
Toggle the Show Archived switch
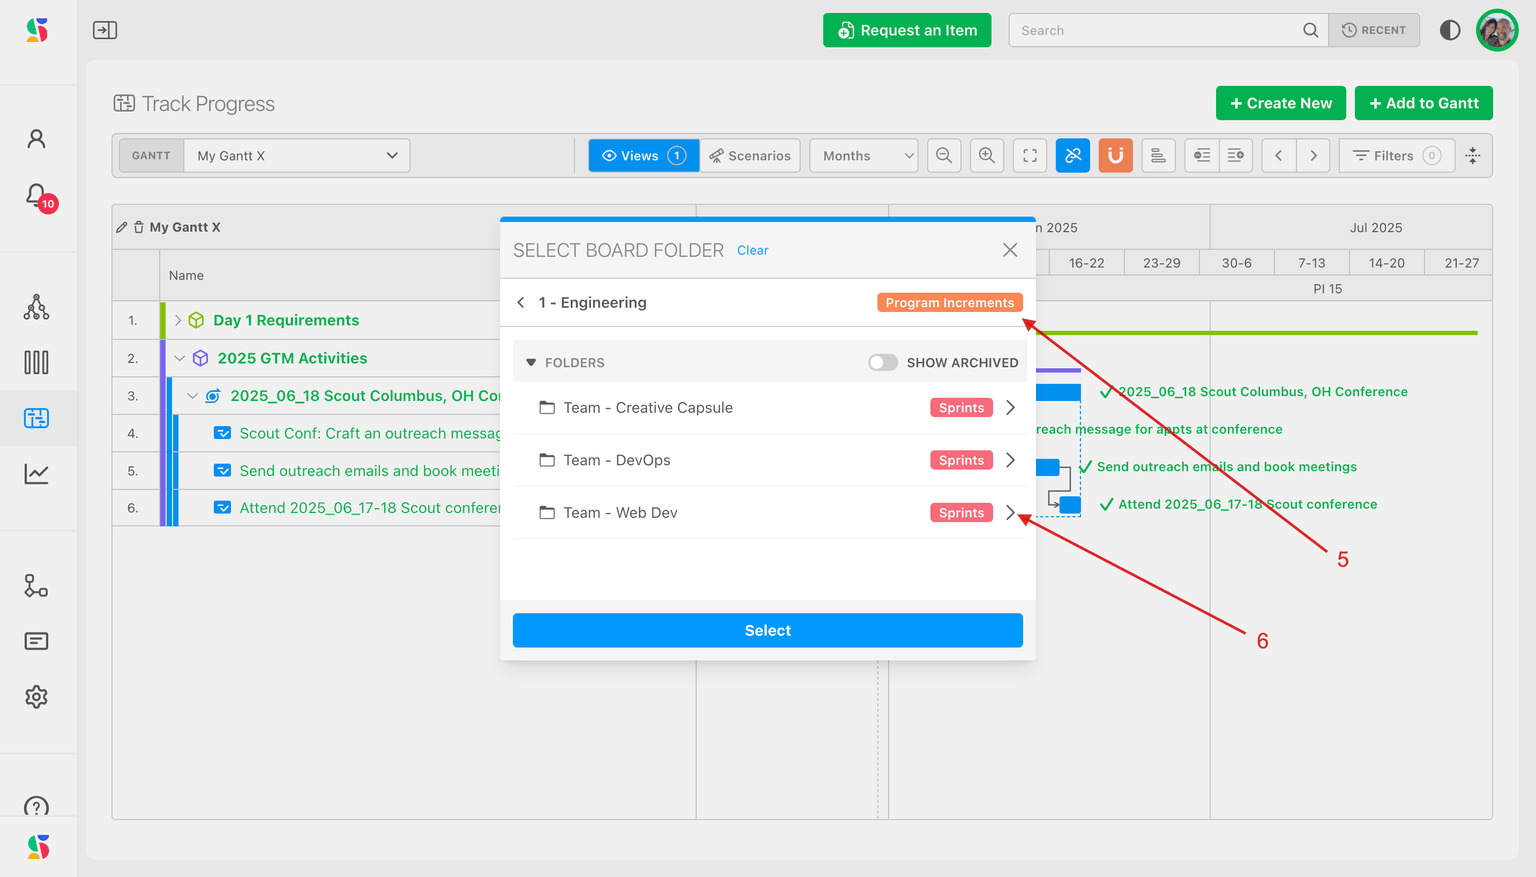[x=882, y=363]
